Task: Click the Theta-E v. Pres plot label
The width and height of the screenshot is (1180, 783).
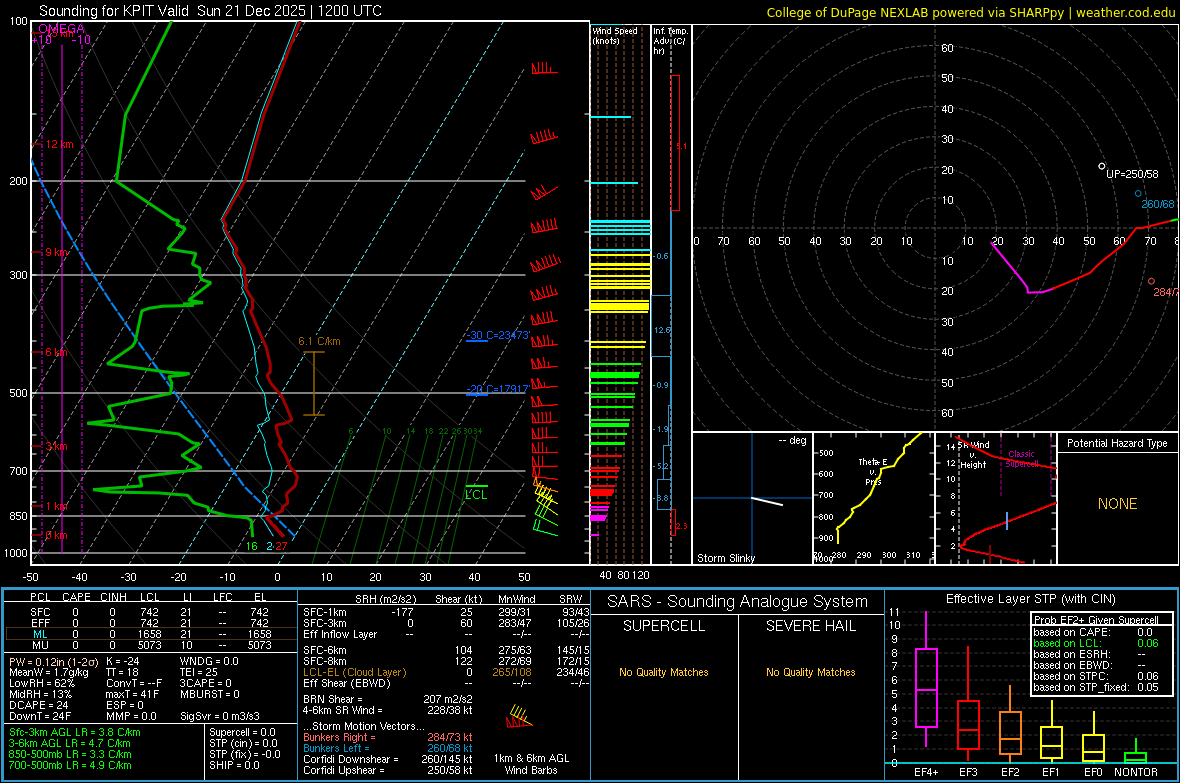Action: click(x=872, y=471)
